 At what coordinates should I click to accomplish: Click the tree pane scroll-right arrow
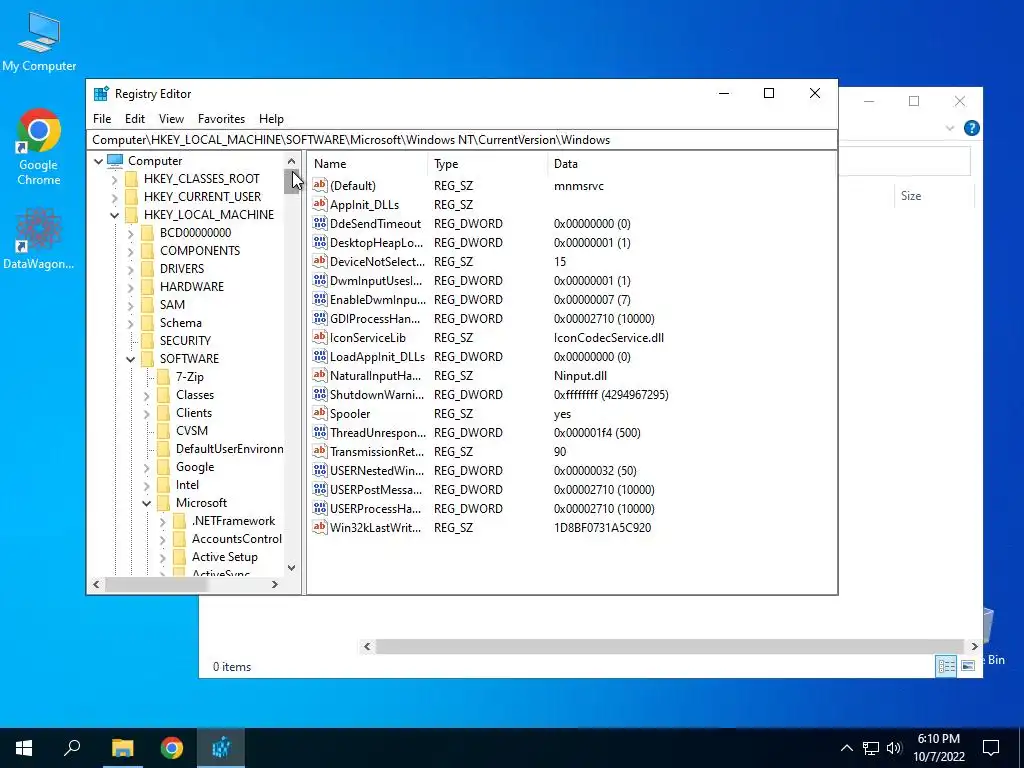tap(275, 584)
